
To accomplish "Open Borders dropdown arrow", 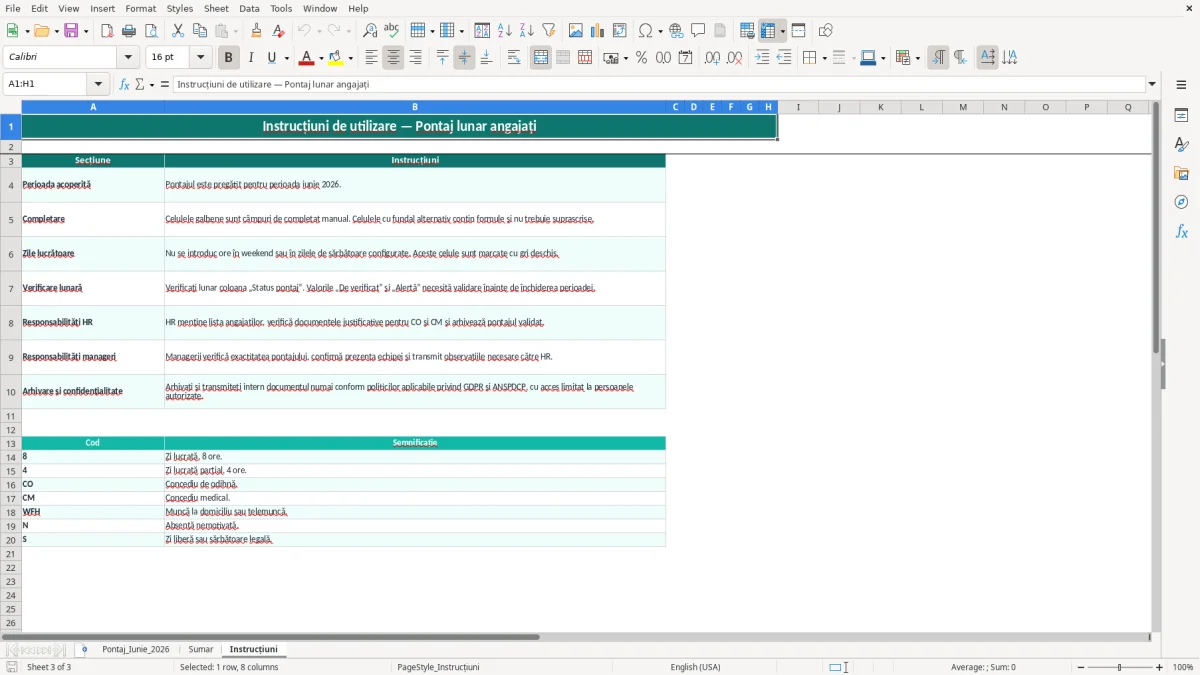I will (823, 58).
